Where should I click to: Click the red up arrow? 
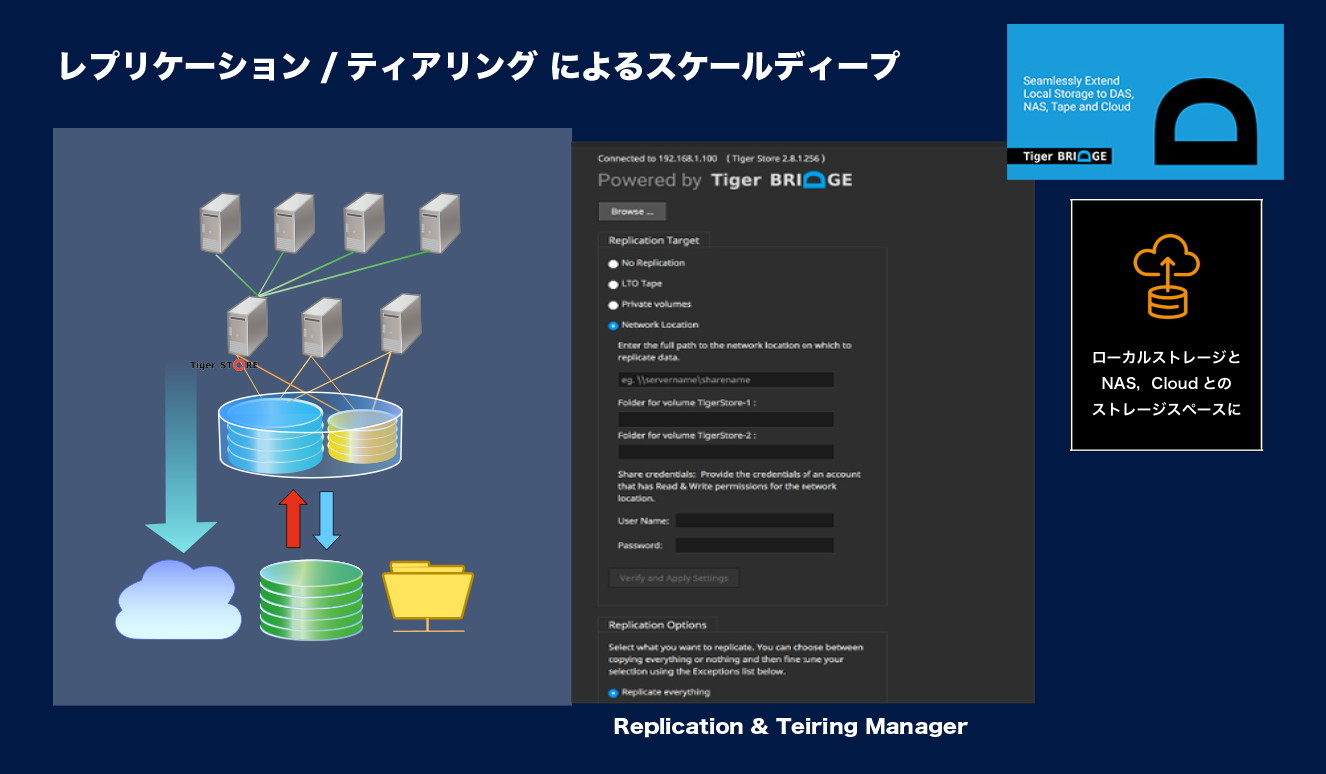click(x=292, y=518)
